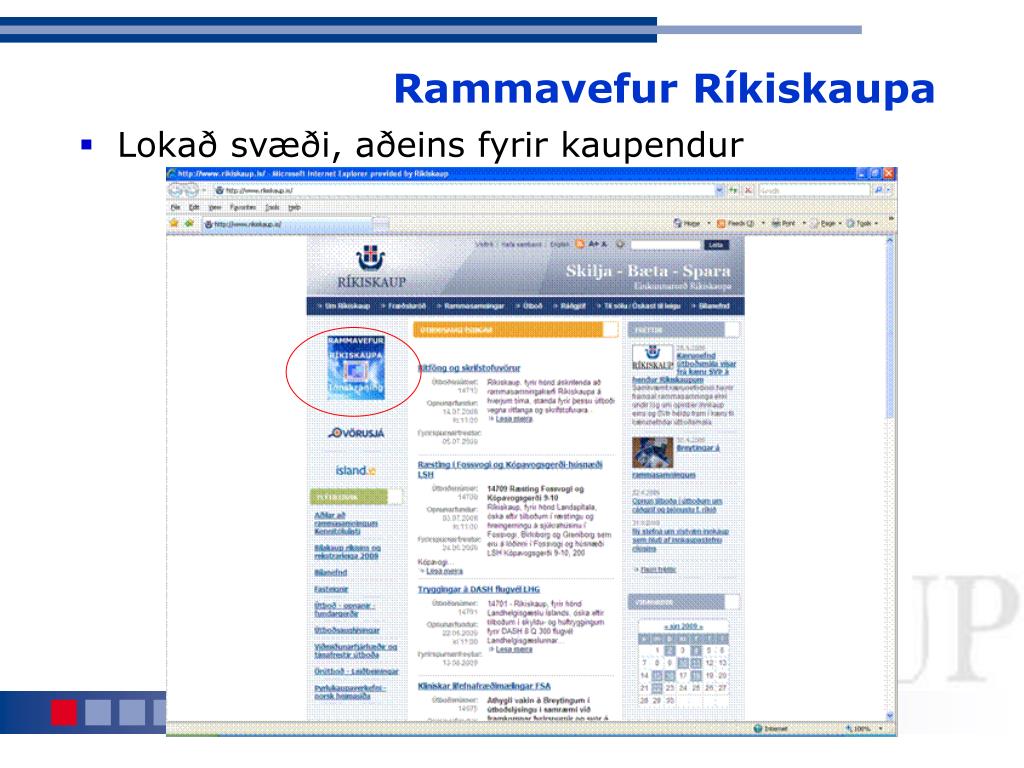Click the IE back button
Screen dimensions: 1024x768
pyautogui.click(x=176, y=191)
